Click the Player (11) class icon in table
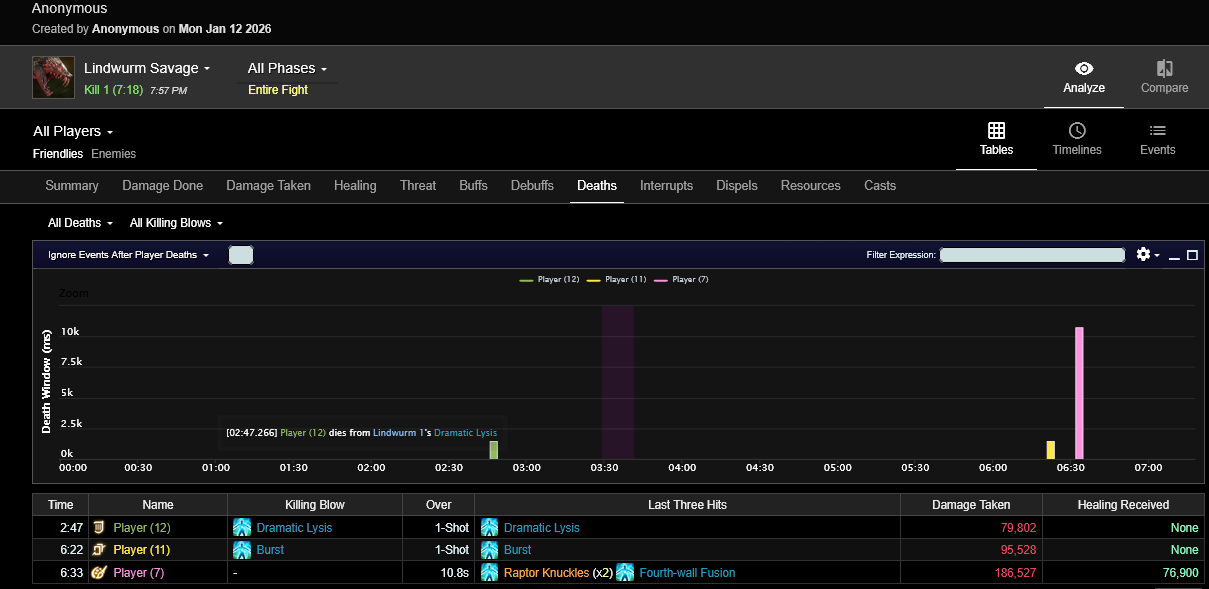Viewport: 1209px width, 589px height. (x=99, y=550)
